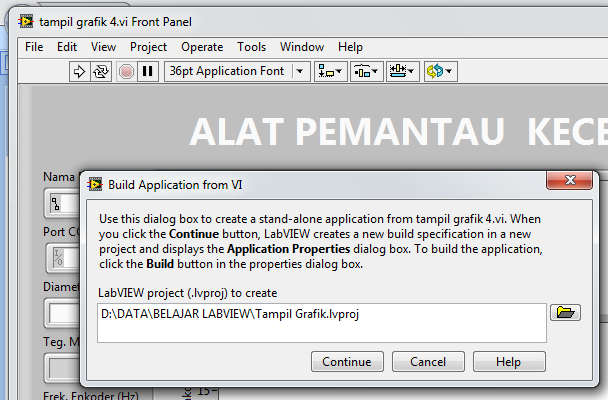Click the Pause toolbar button
The height and width of the screenshot is (400, 608).
click(148, 71)
